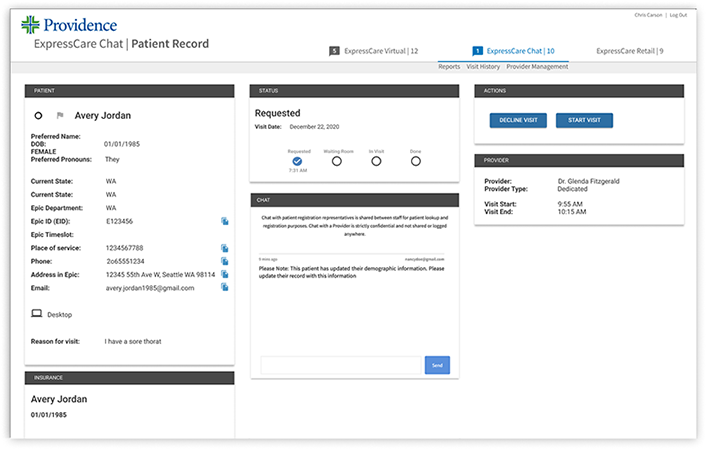Copy the phone number 2065551234

click(x=225, y=261)
